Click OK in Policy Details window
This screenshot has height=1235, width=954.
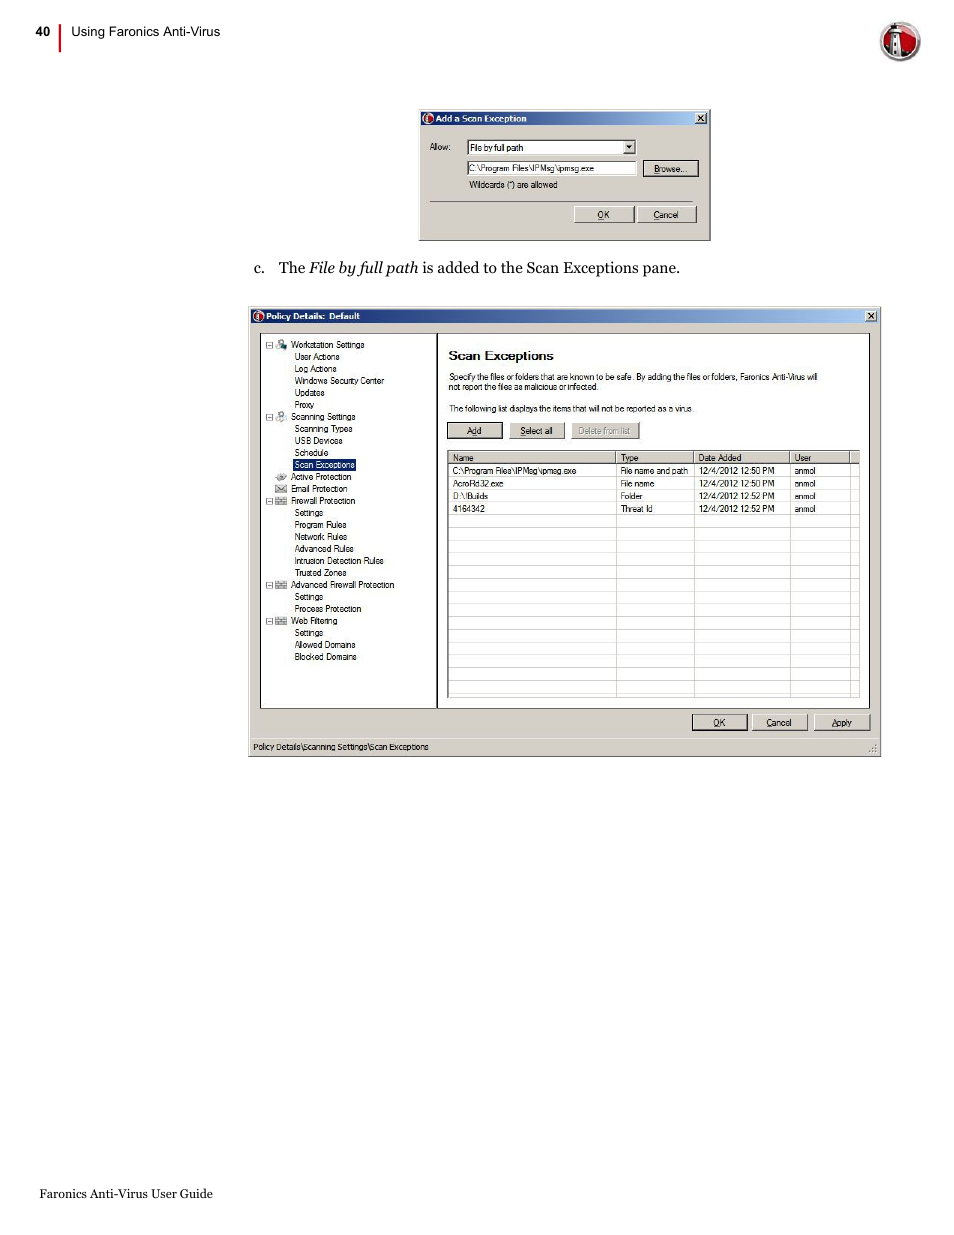720,722
